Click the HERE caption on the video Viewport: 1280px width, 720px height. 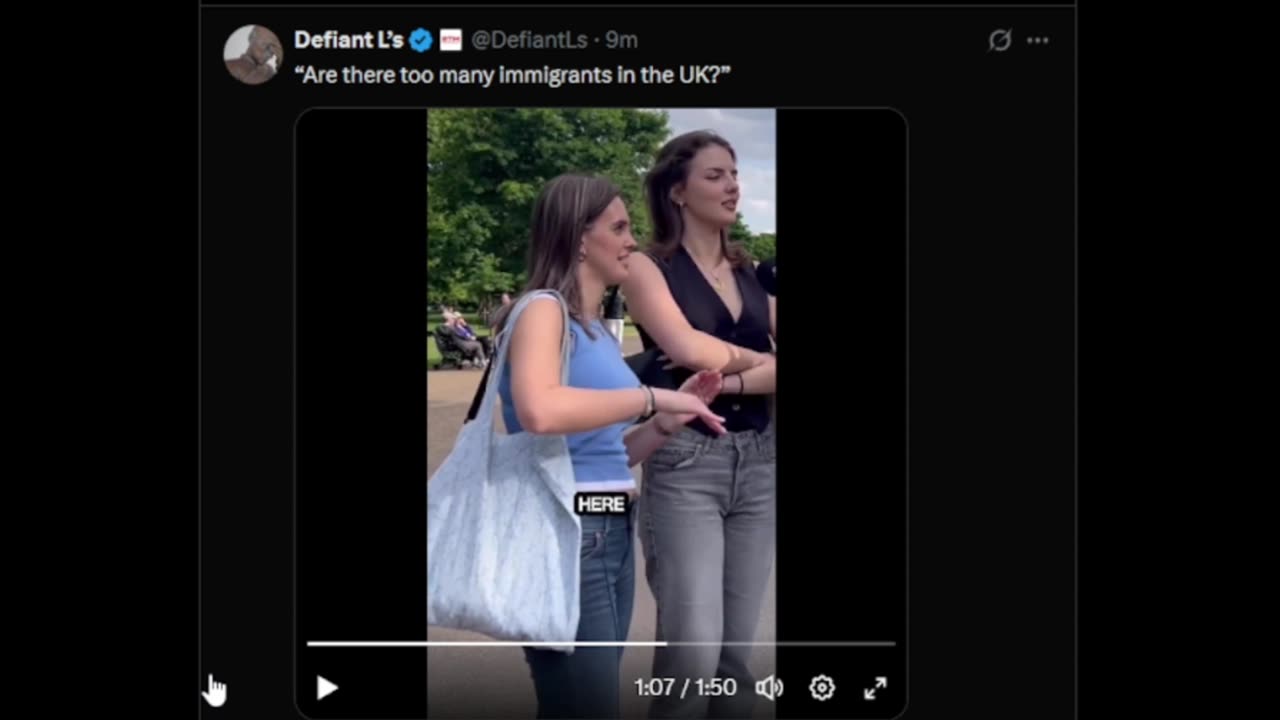(601, 504)
